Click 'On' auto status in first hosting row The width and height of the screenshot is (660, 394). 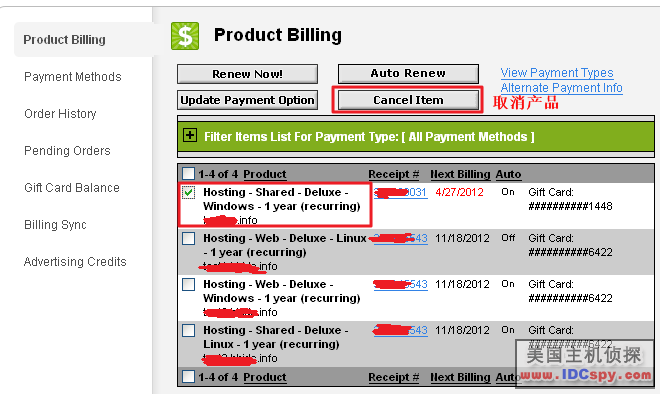(x=508, y=192)
